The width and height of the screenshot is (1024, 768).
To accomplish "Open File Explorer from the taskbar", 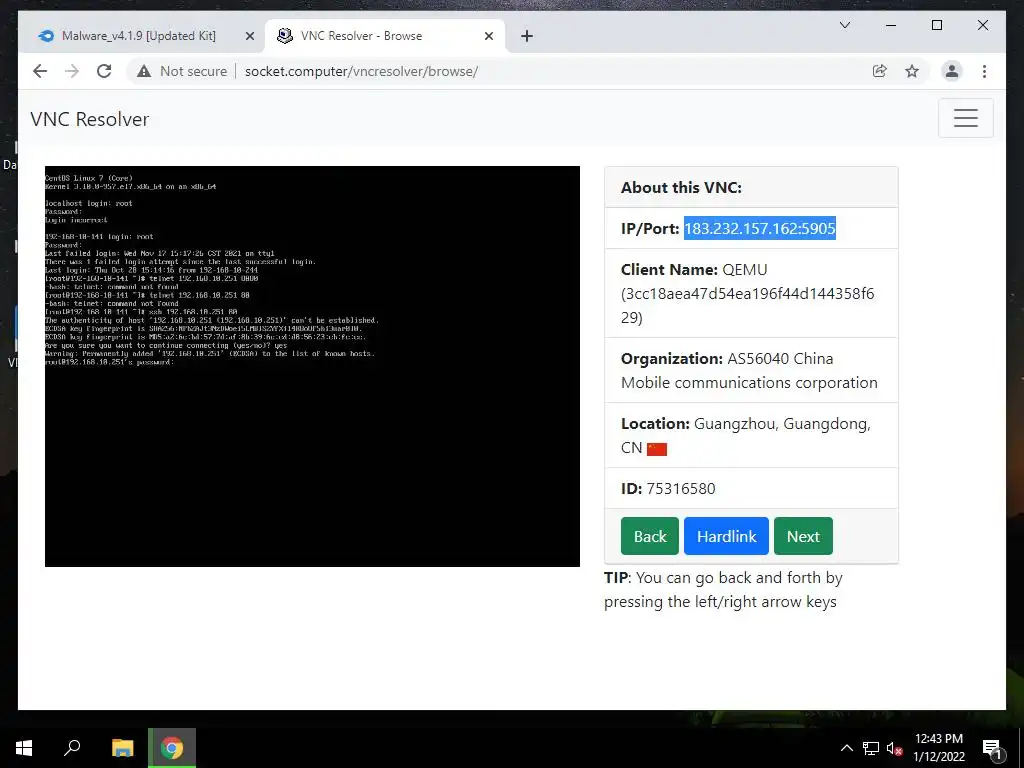I will point(122,748).
